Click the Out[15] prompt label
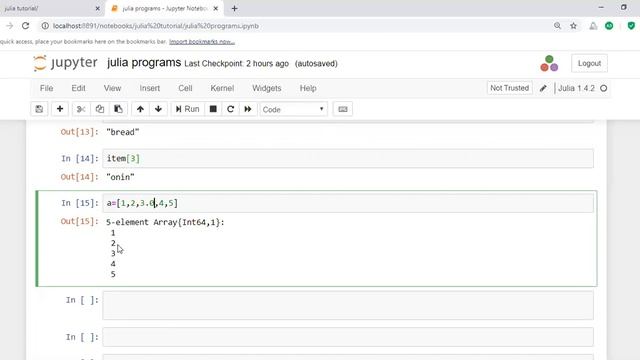640x360 pixels. (x=80, y=221)
